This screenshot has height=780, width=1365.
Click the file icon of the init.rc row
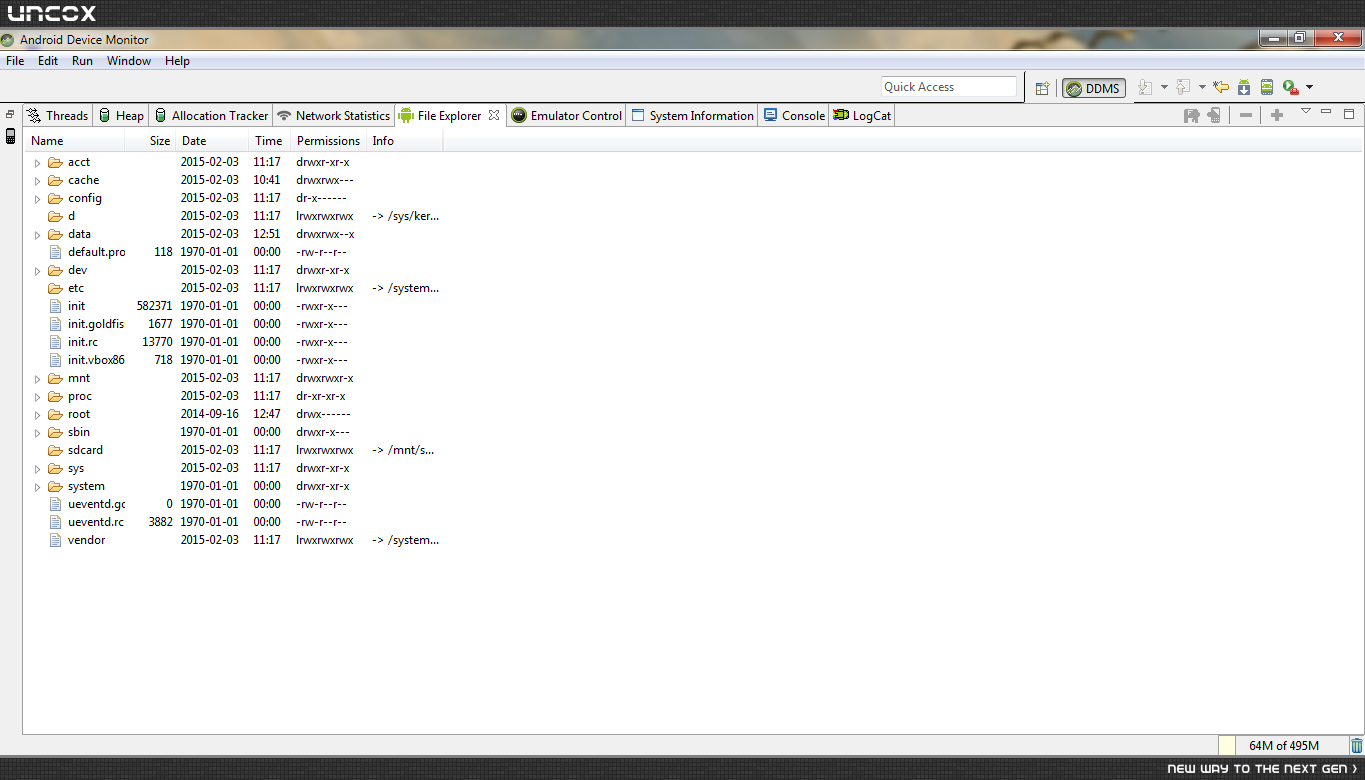coord(56,342)
